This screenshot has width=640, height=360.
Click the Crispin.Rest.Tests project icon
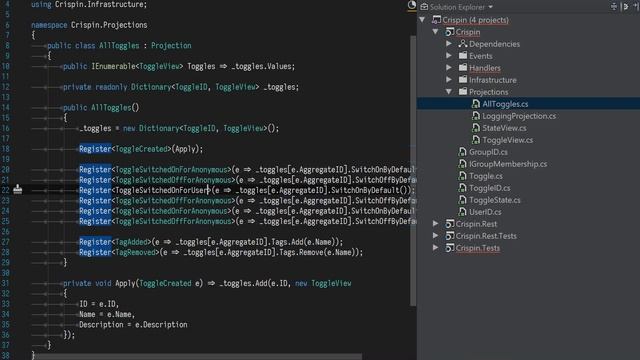tap(449, 236)
